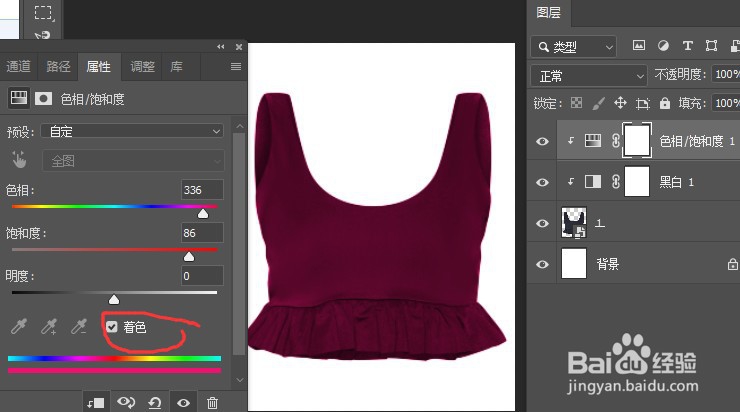Click the 色相 hue slider handle
This screenshot has height=412, width=740.
203,214
